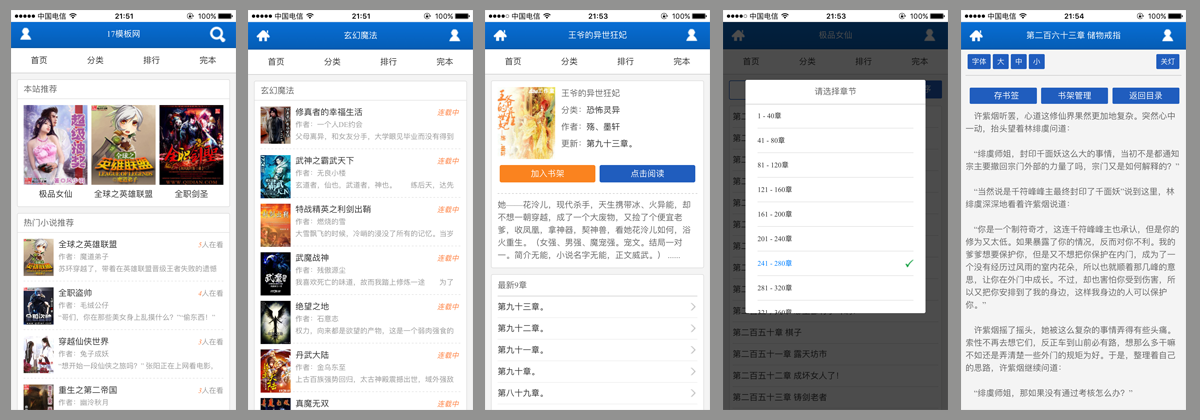Switch to 完本 tab on 王爷的异世狂妃 screen
1200x420 pixels.
(x=682, y=61)
